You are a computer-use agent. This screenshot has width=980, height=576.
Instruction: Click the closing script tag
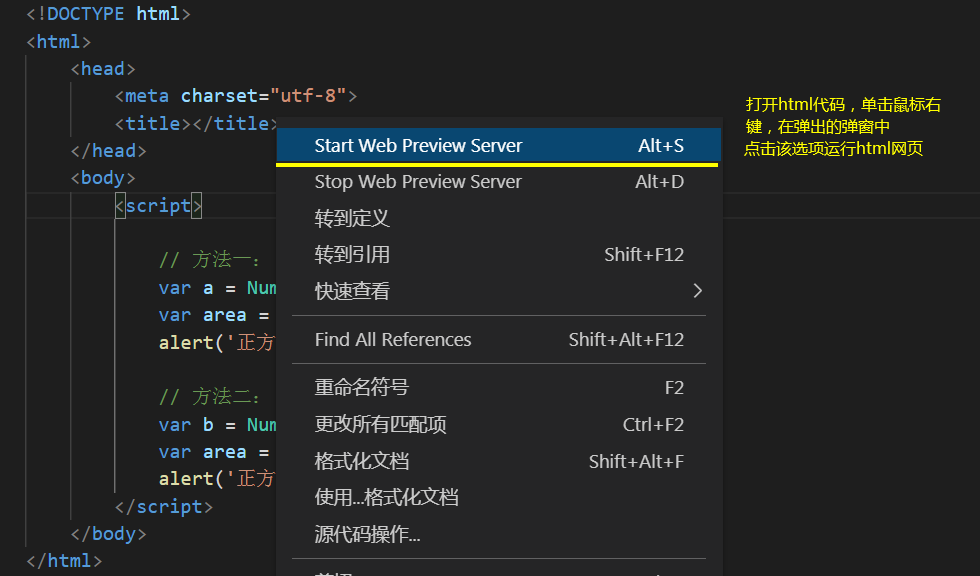[x=164, y=507]
